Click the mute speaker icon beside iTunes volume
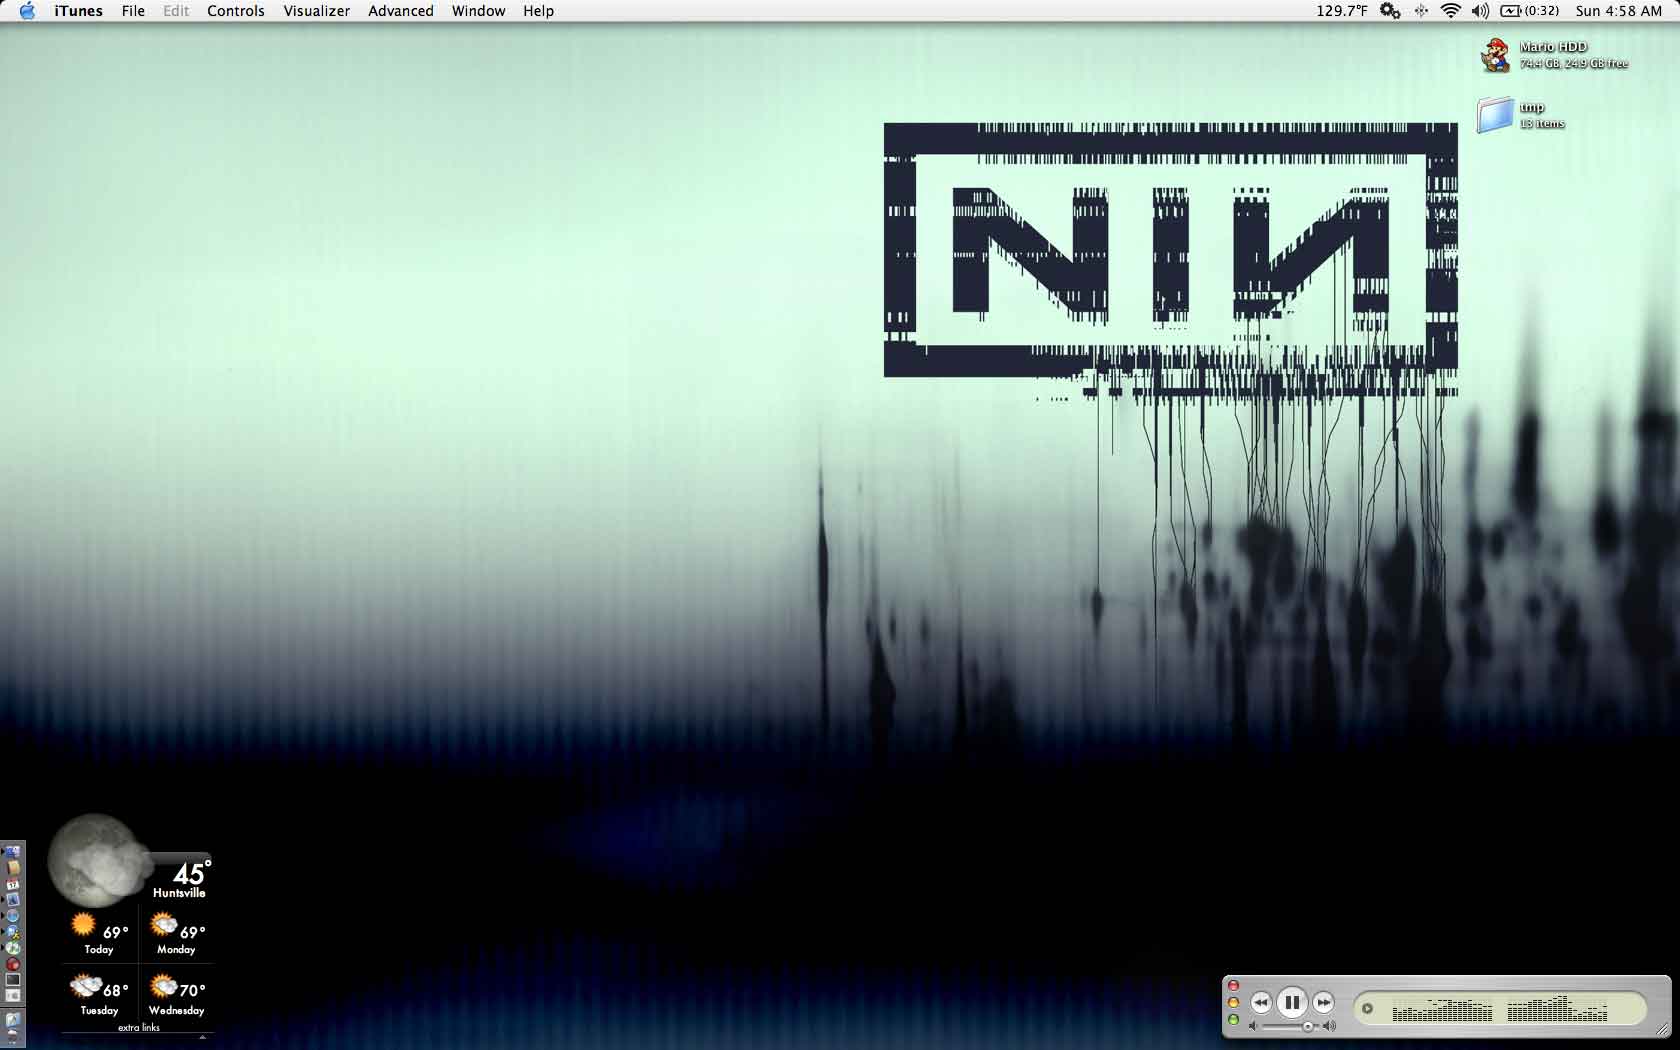The image size is (1680, 1050). tap(1253, 1027)
